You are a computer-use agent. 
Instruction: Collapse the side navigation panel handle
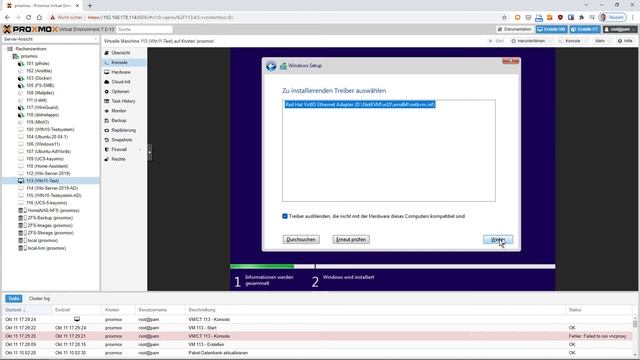150,152
